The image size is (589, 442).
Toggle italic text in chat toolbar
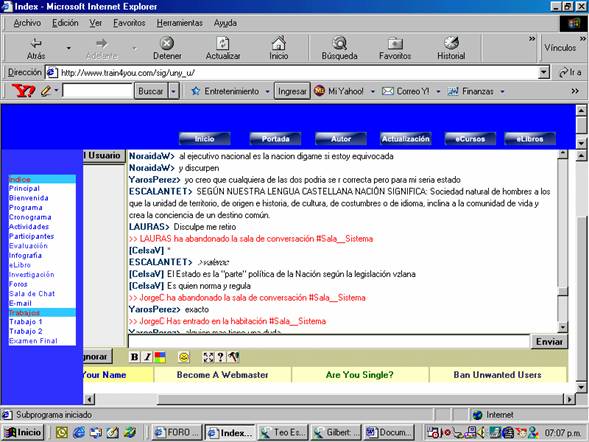click(147, 357)
